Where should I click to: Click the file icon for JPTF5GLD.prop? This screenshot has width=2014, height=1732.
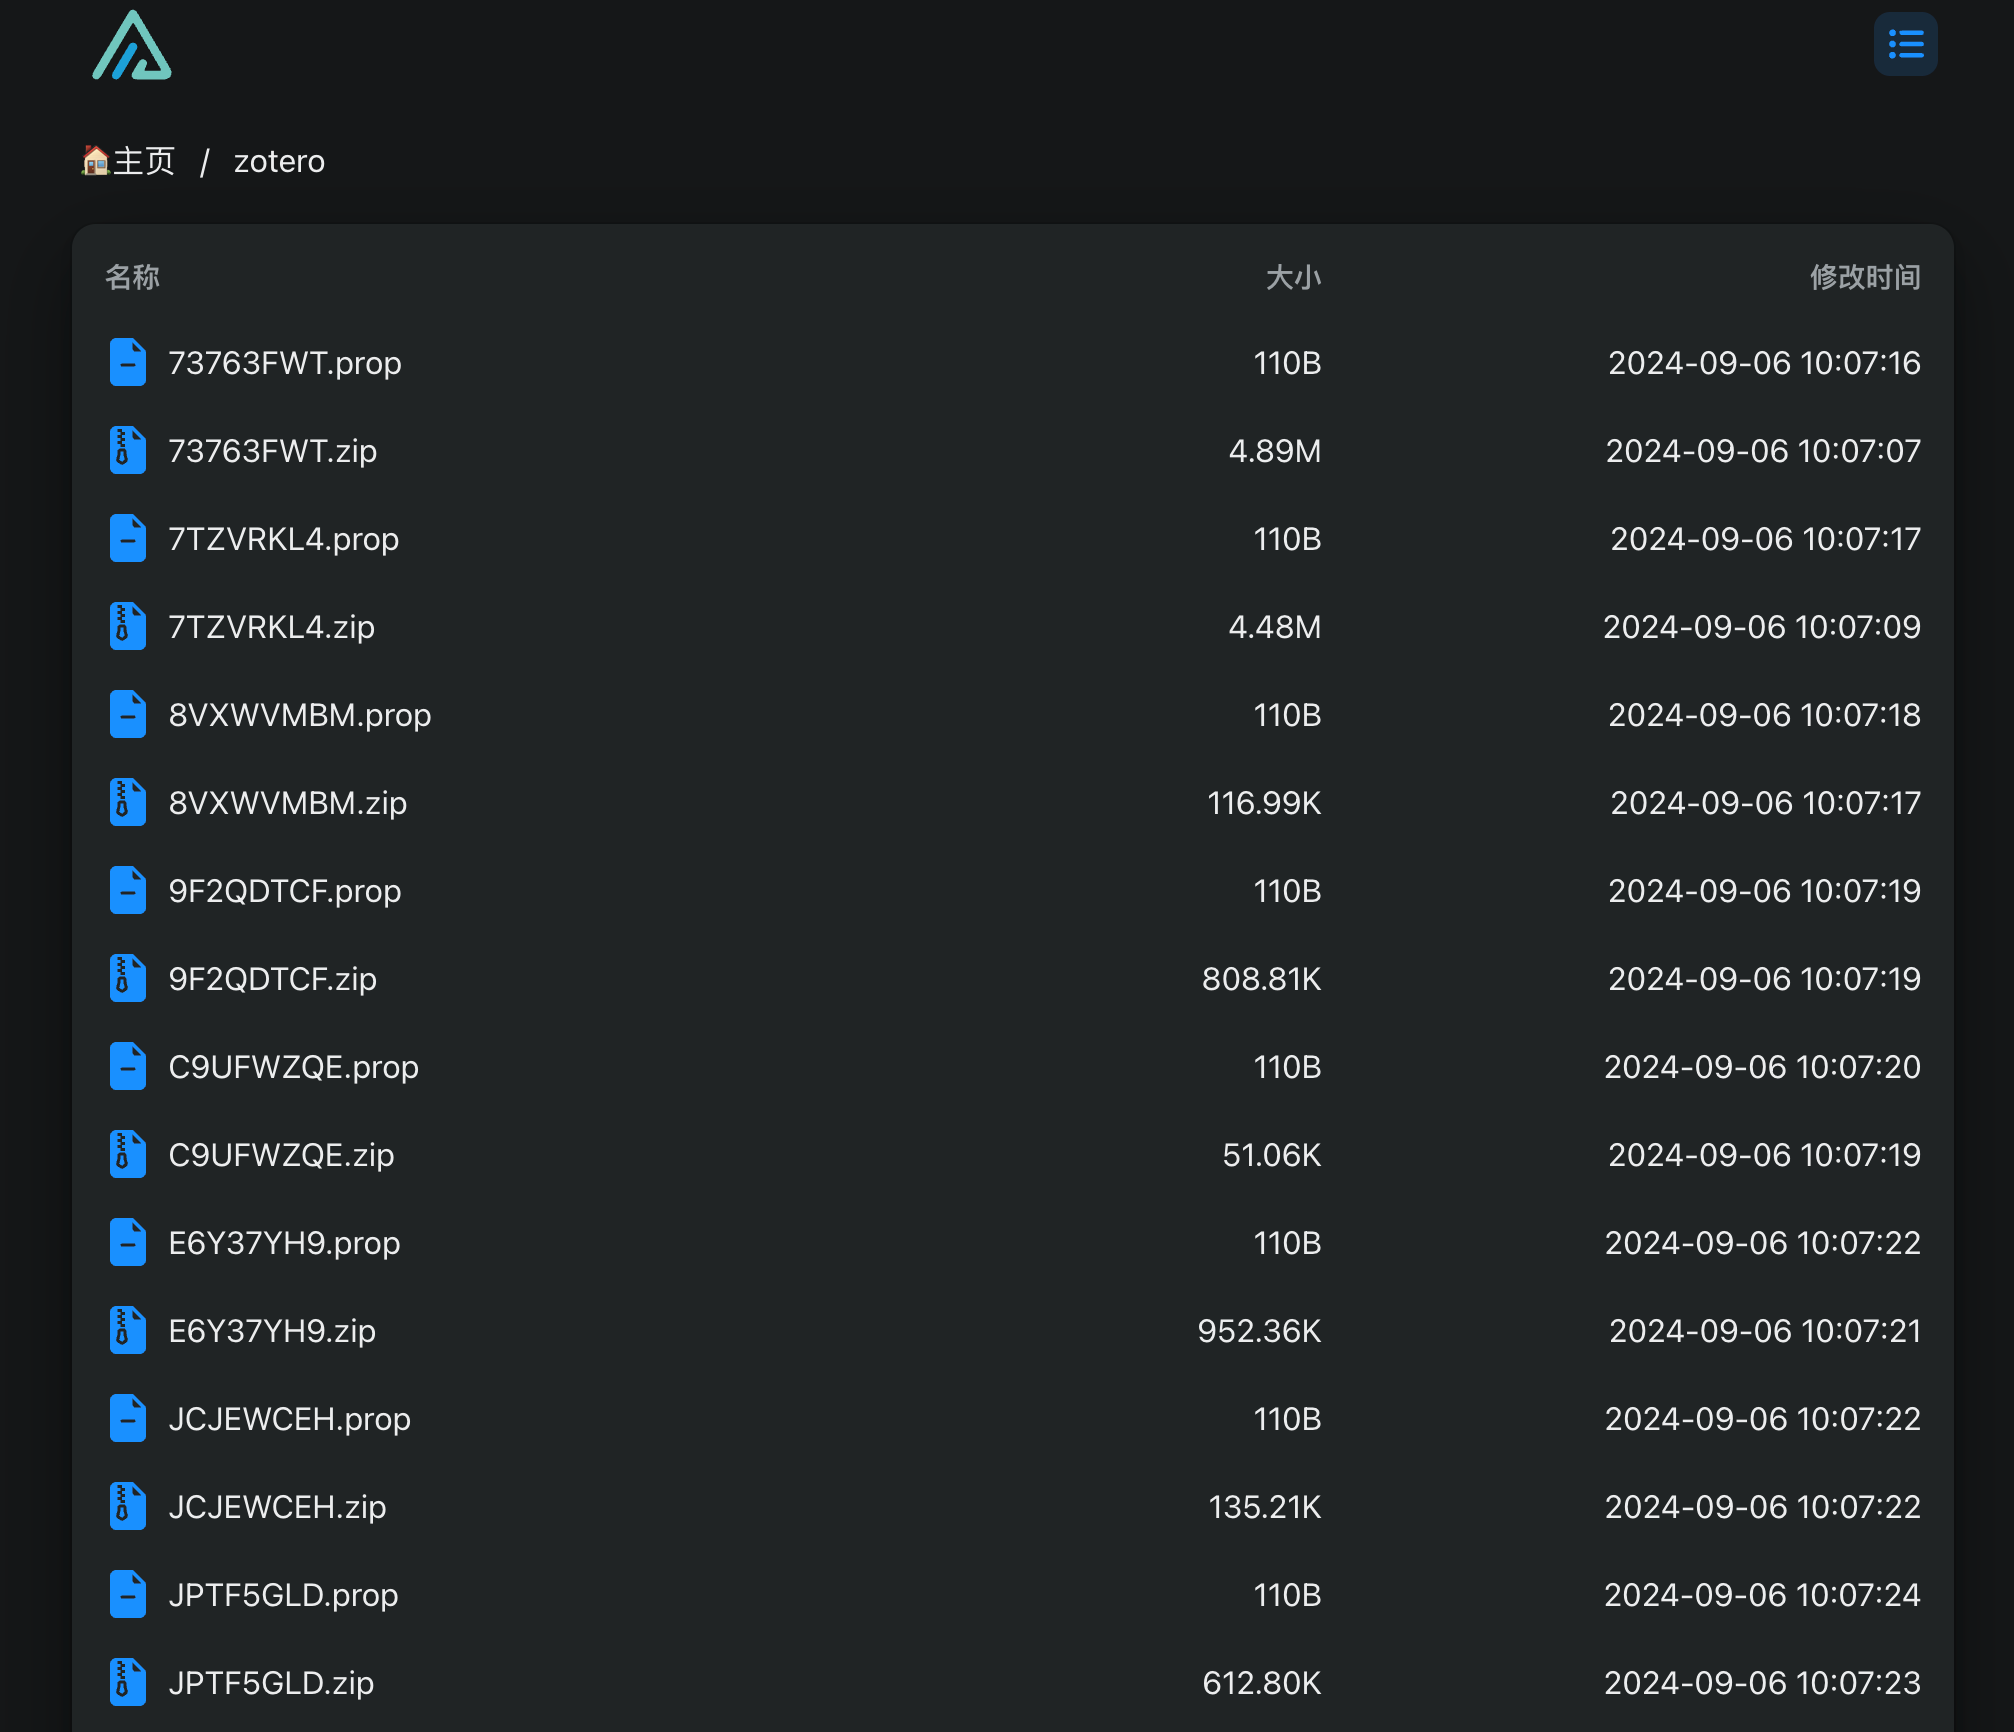pyautogui.click(x=128, y=1594)
